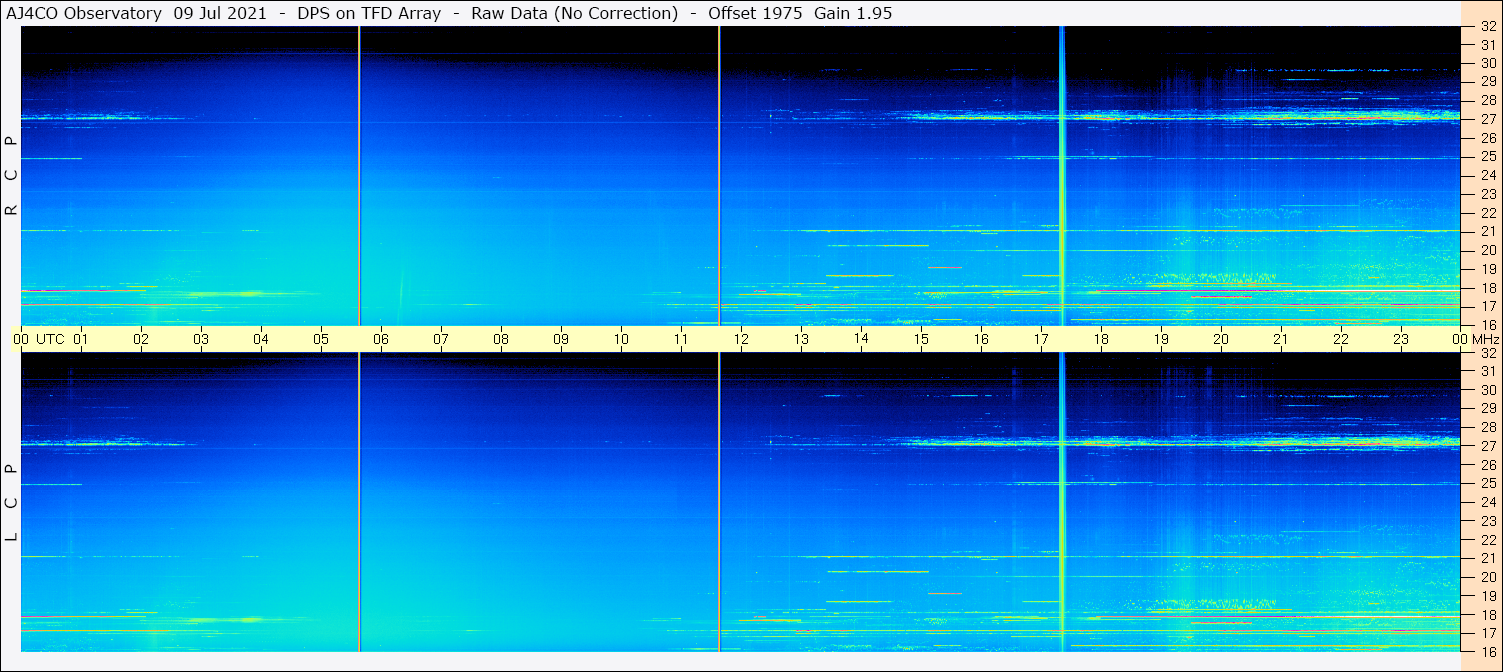Click the 21 MHz label of RCP plot

(1488, 231)
